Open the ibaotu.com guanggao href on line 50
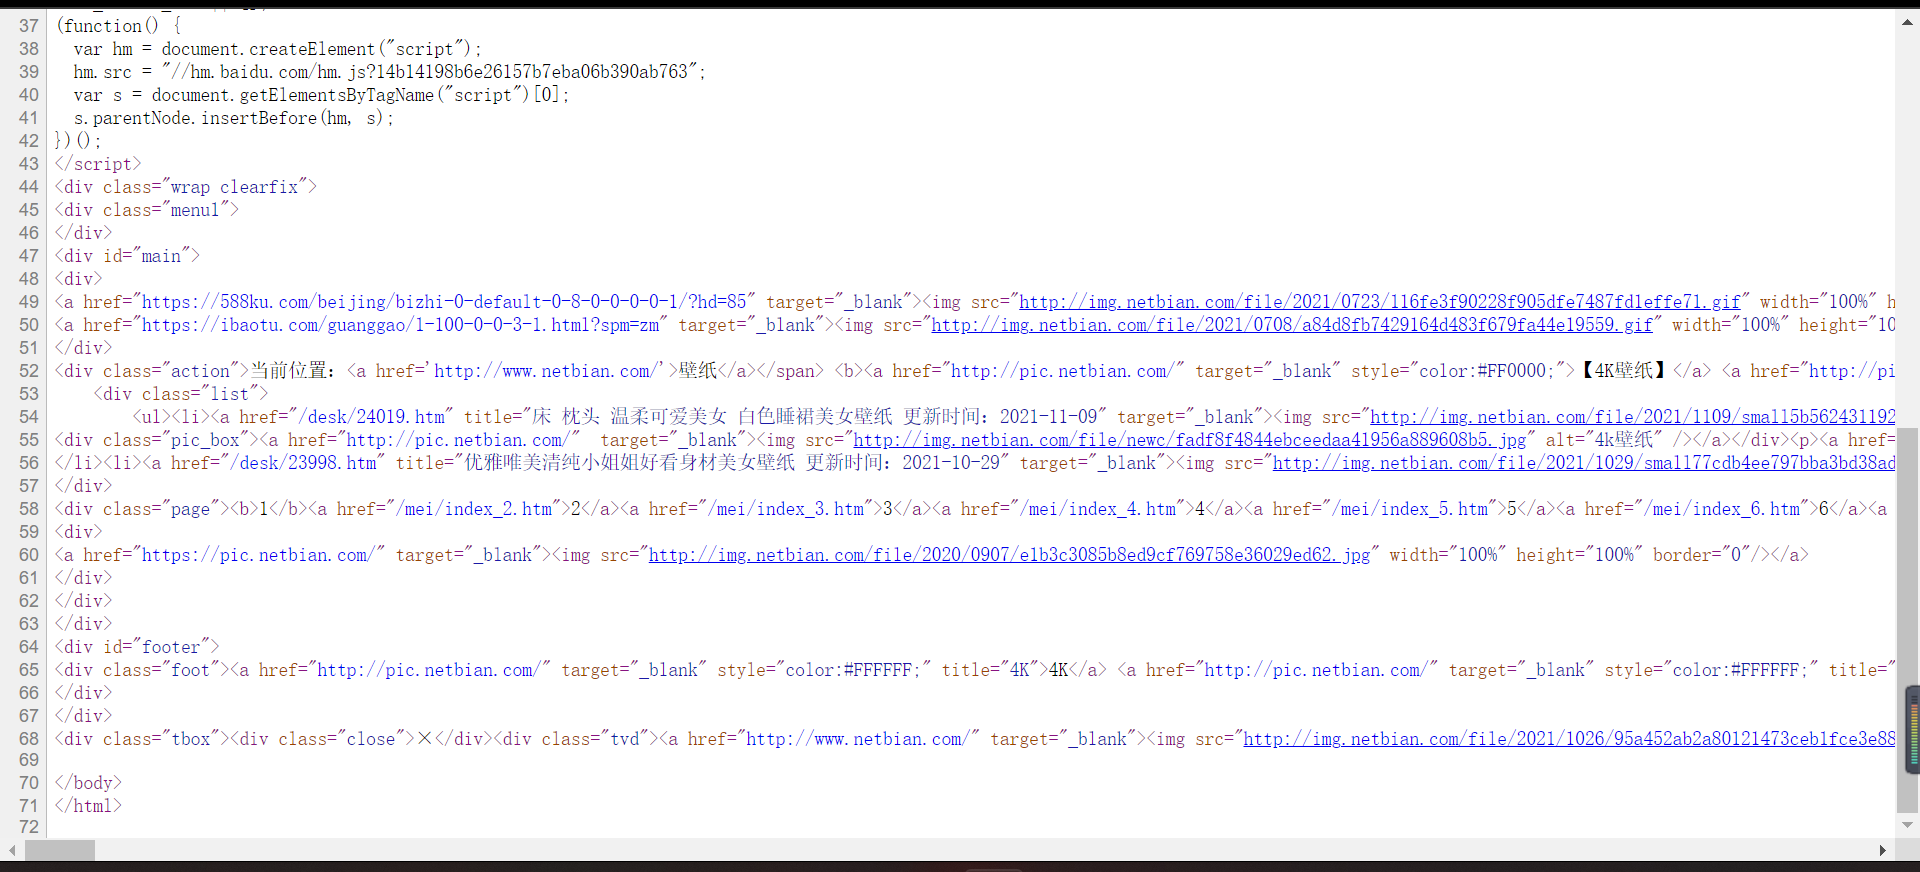 point(400,325)
